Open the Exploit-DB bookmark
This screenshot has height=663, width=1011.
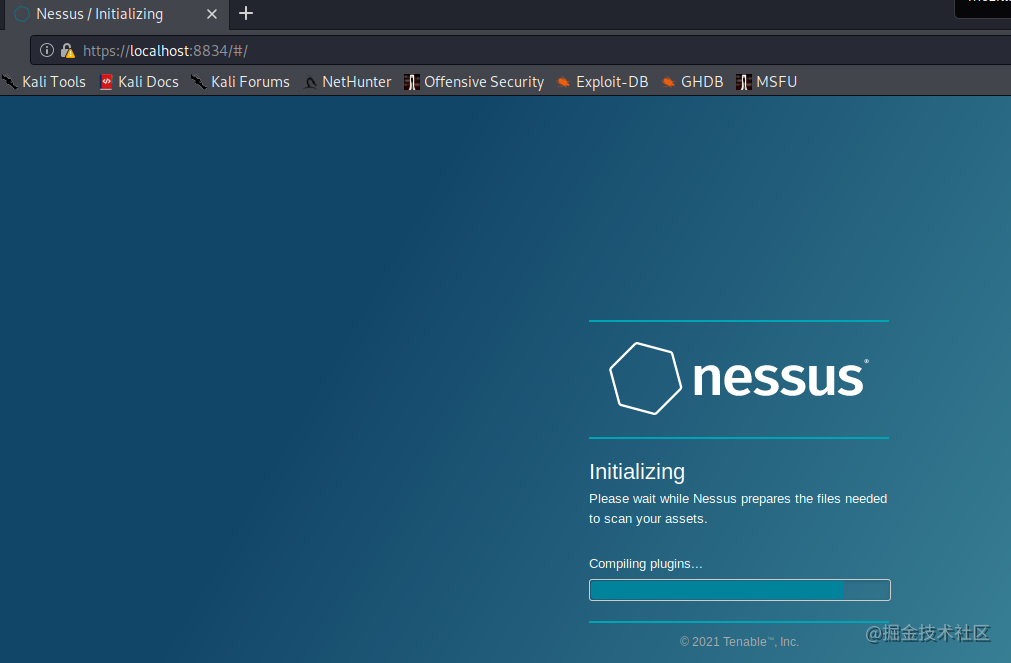602,82
